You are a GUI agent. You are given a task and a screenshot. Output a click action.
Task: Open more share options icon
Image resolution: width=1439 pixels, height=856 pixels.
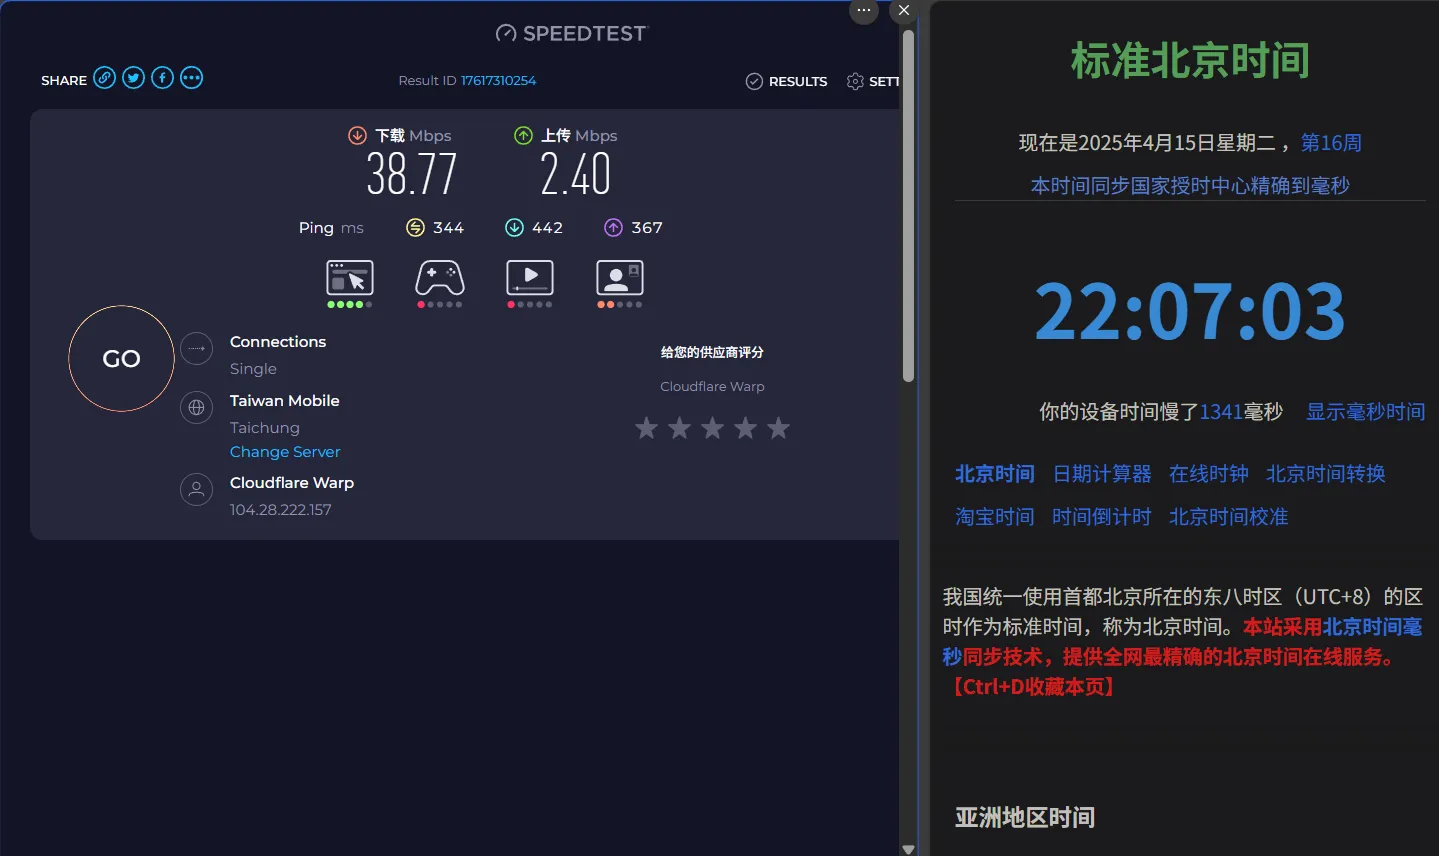click(x=192, y=78)
